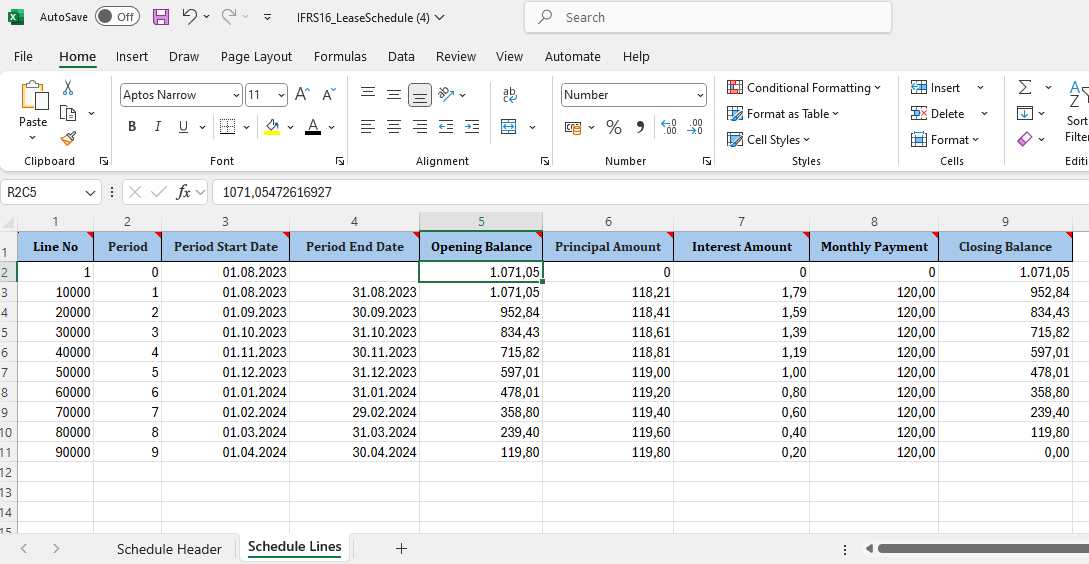The image size is (1089, 564).
Task: Click the Orientation text angle icon
Action: (447, 94)
